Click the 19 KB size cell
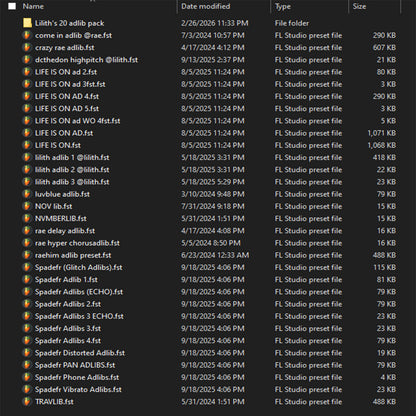This screenshot has width=416, height=416. [x=386, y=353]
